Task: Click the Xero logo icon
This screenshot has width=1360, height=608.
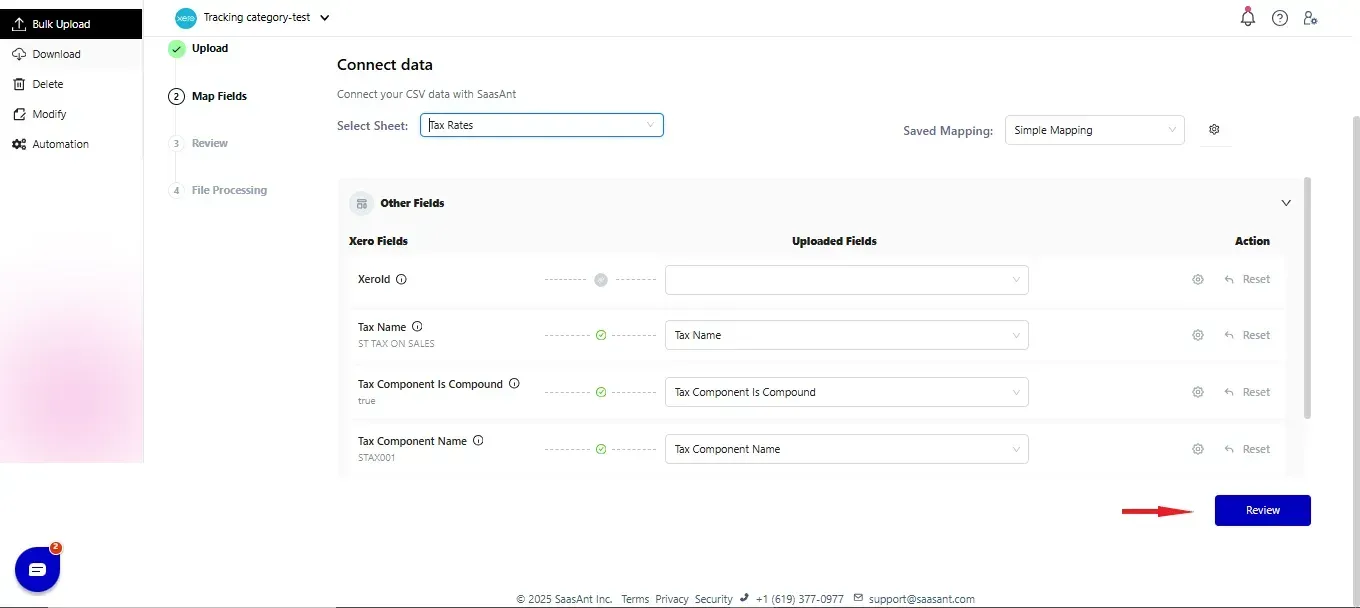Action: tap(186, 17)
